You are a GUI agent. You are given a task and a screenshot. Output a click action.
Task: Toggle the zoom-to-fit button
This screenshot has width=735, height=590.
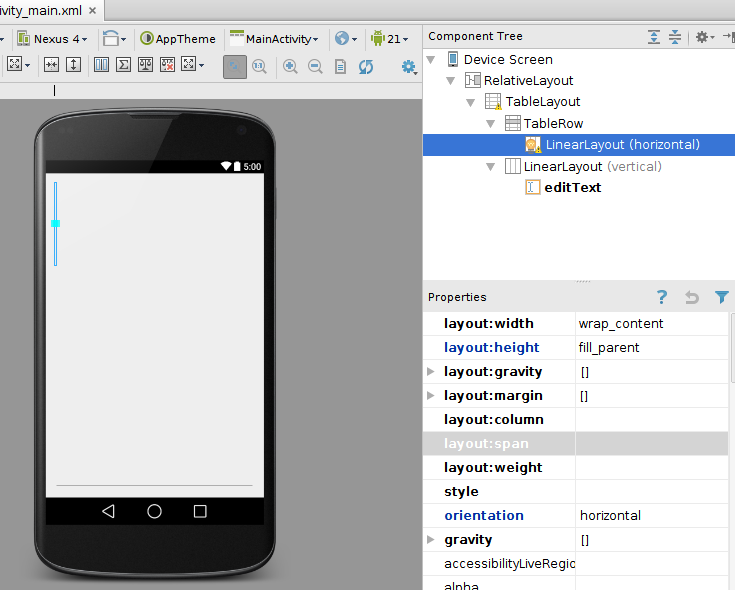click(x=235, y=67)
